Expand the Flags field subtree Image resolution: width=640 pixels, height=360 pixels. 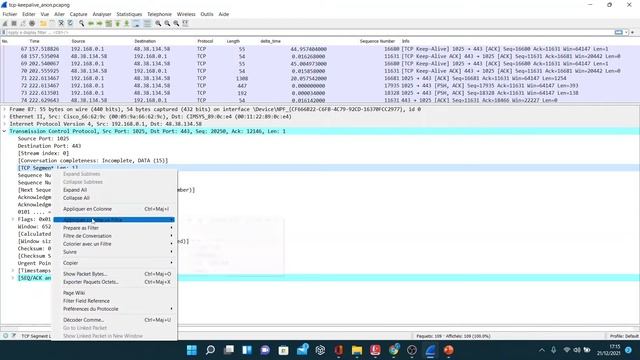tap(13, 219)
